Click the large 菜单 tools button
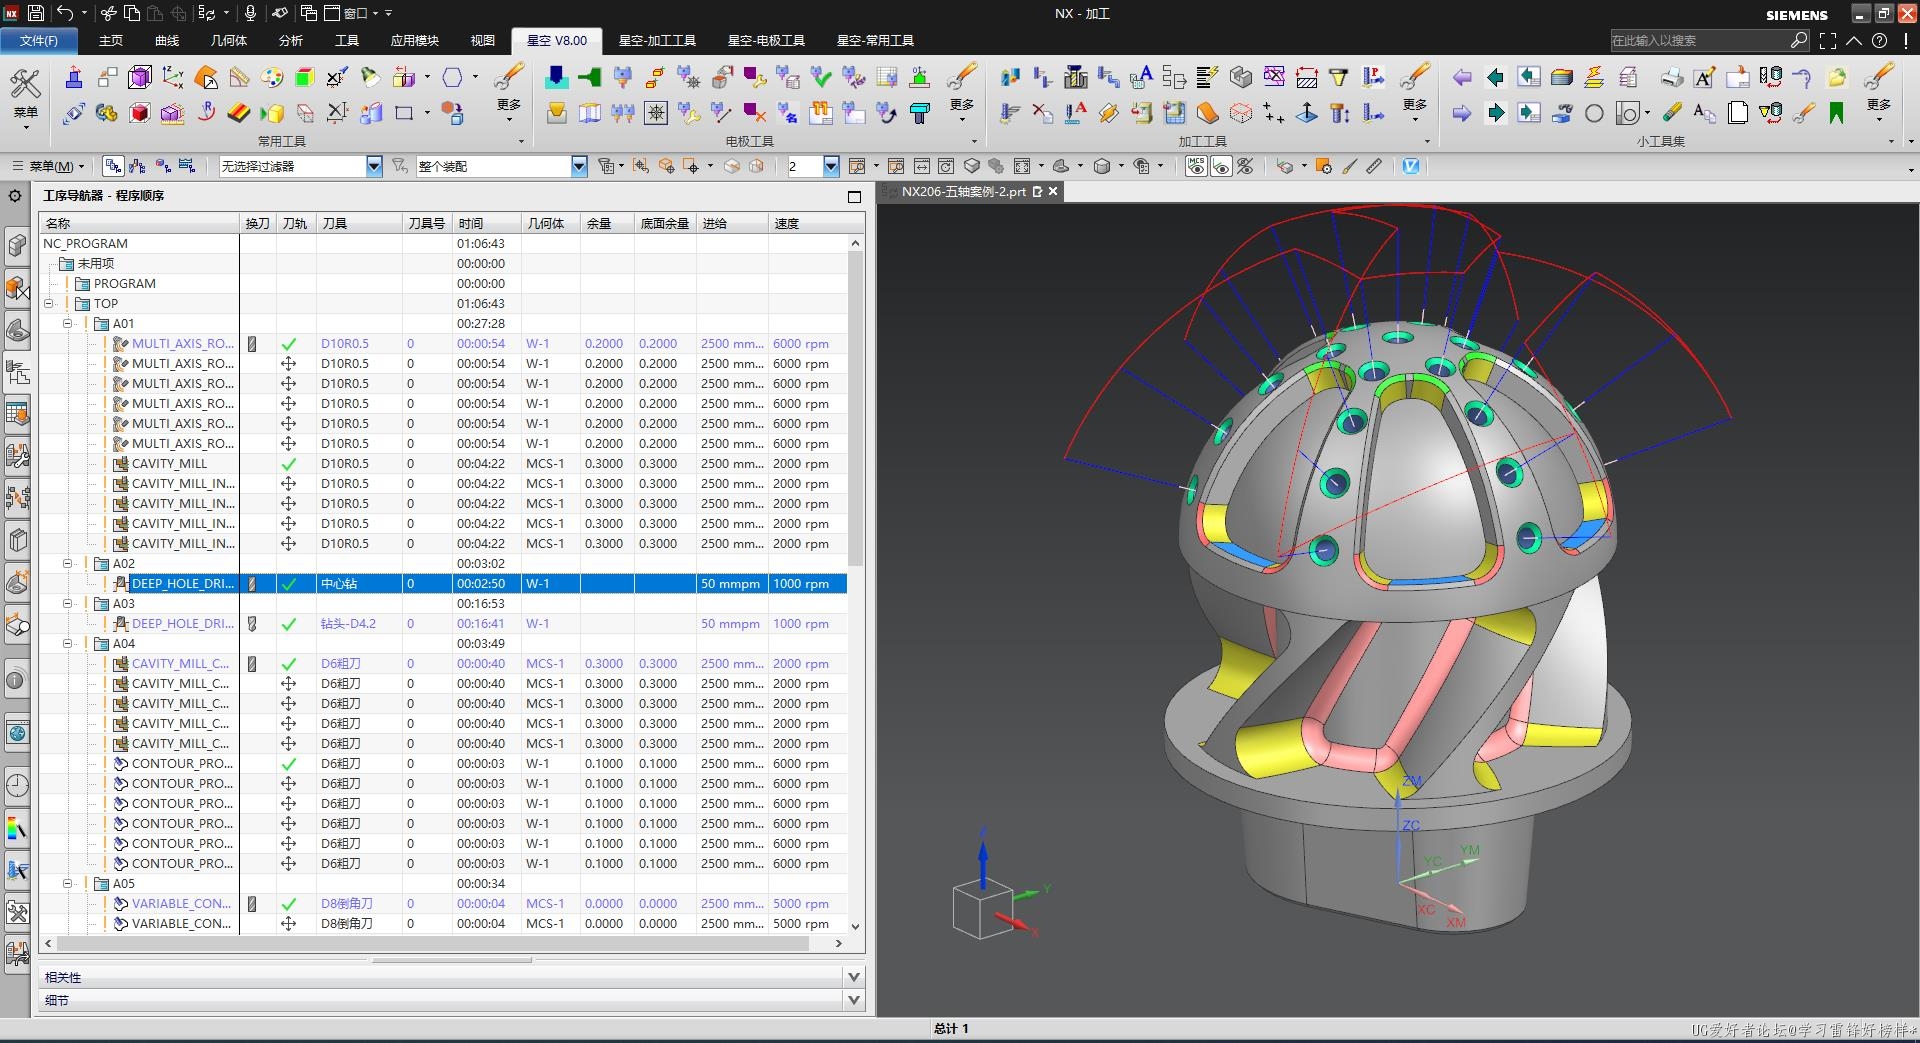This screenshot has height=1043, width=1920. [25, 97]
